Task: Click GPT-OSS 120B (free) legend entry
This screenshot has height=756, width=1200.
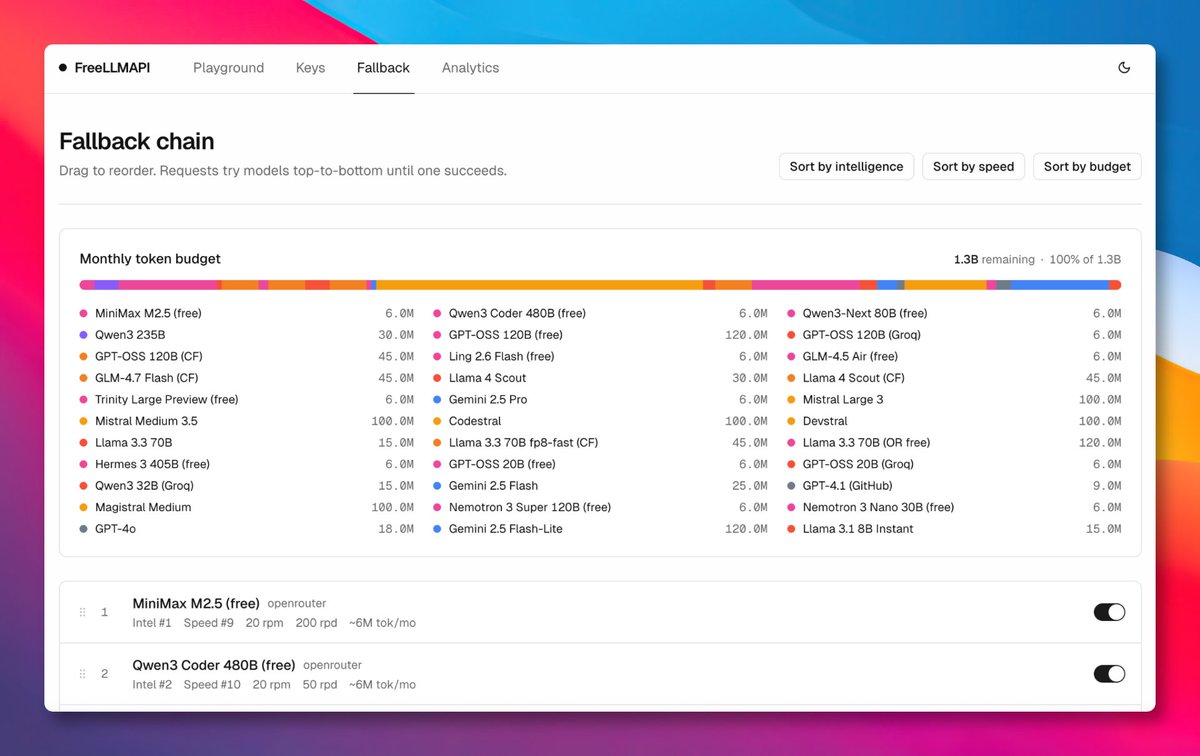Action: coord(506,335)
